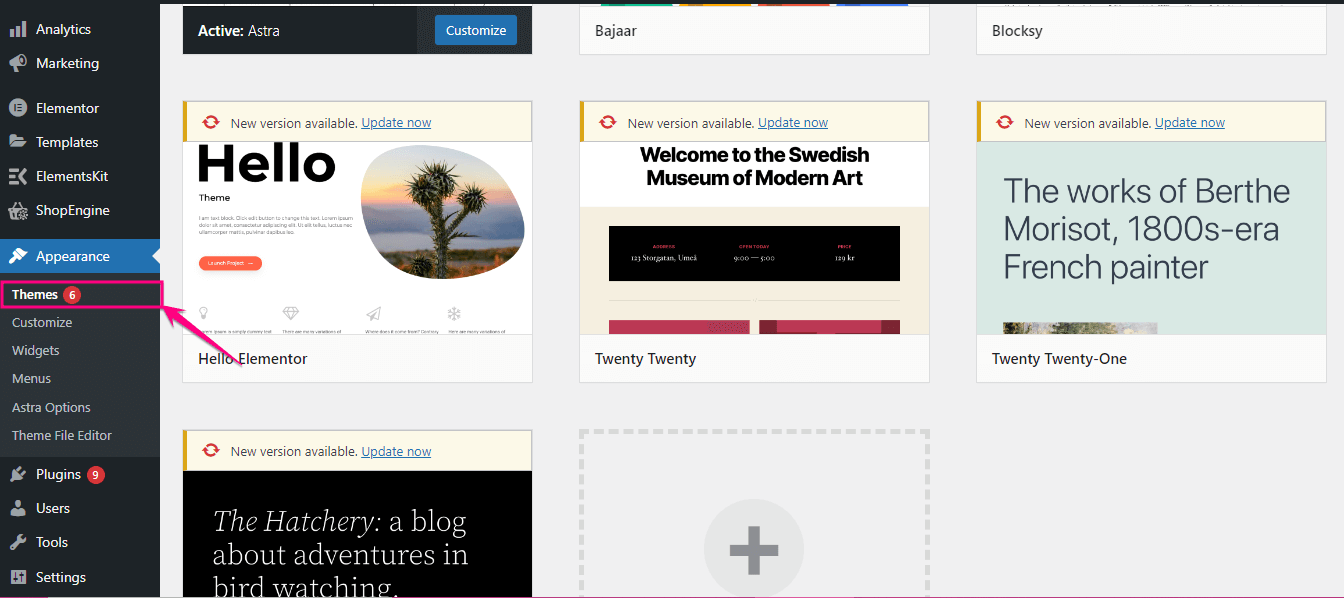Go to the Menus submenu item
Image resolution: width=1344 pixels, height=598 pixels.
[31, 378]
